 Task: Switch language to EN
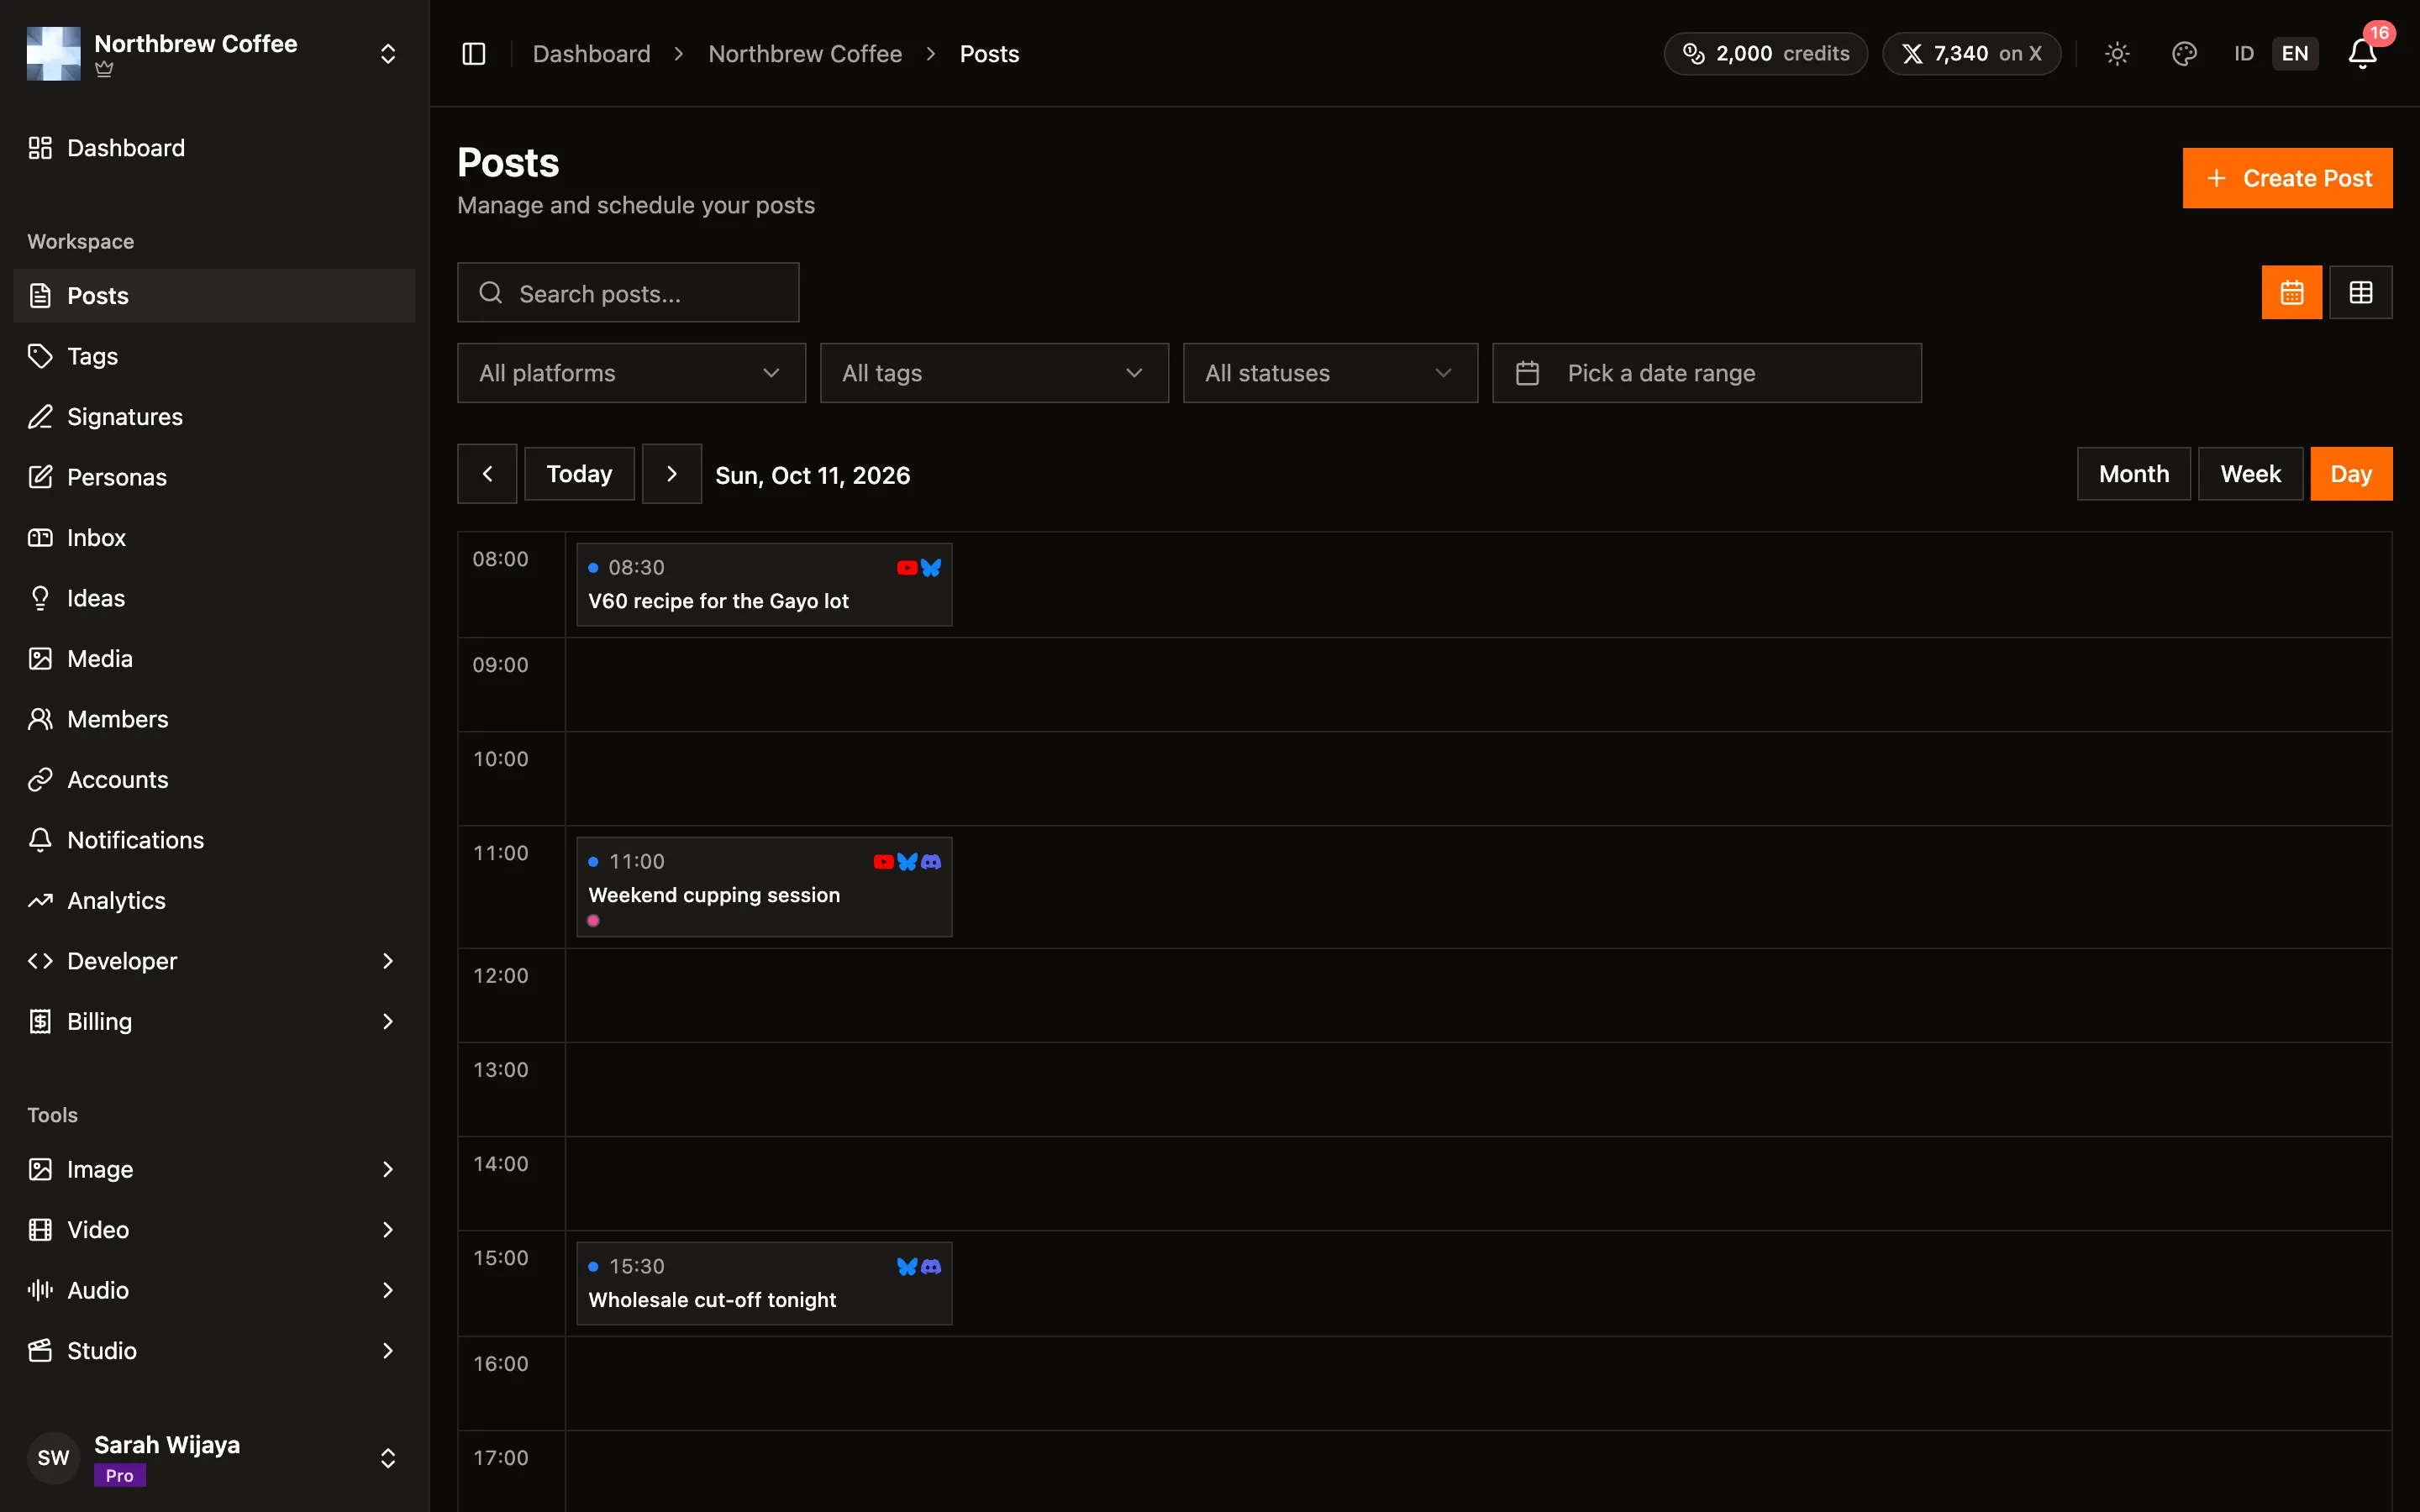point(2295,54)
